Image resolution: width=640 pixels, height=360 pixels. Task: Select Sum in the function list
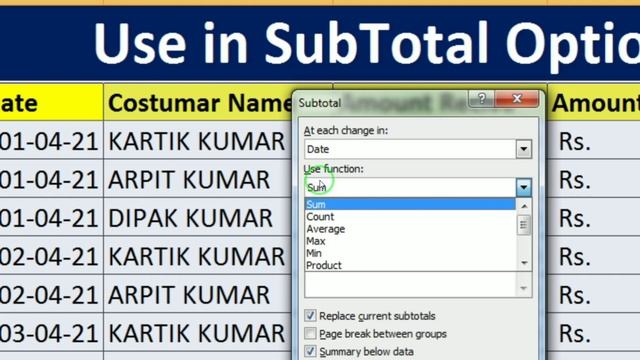410,204
